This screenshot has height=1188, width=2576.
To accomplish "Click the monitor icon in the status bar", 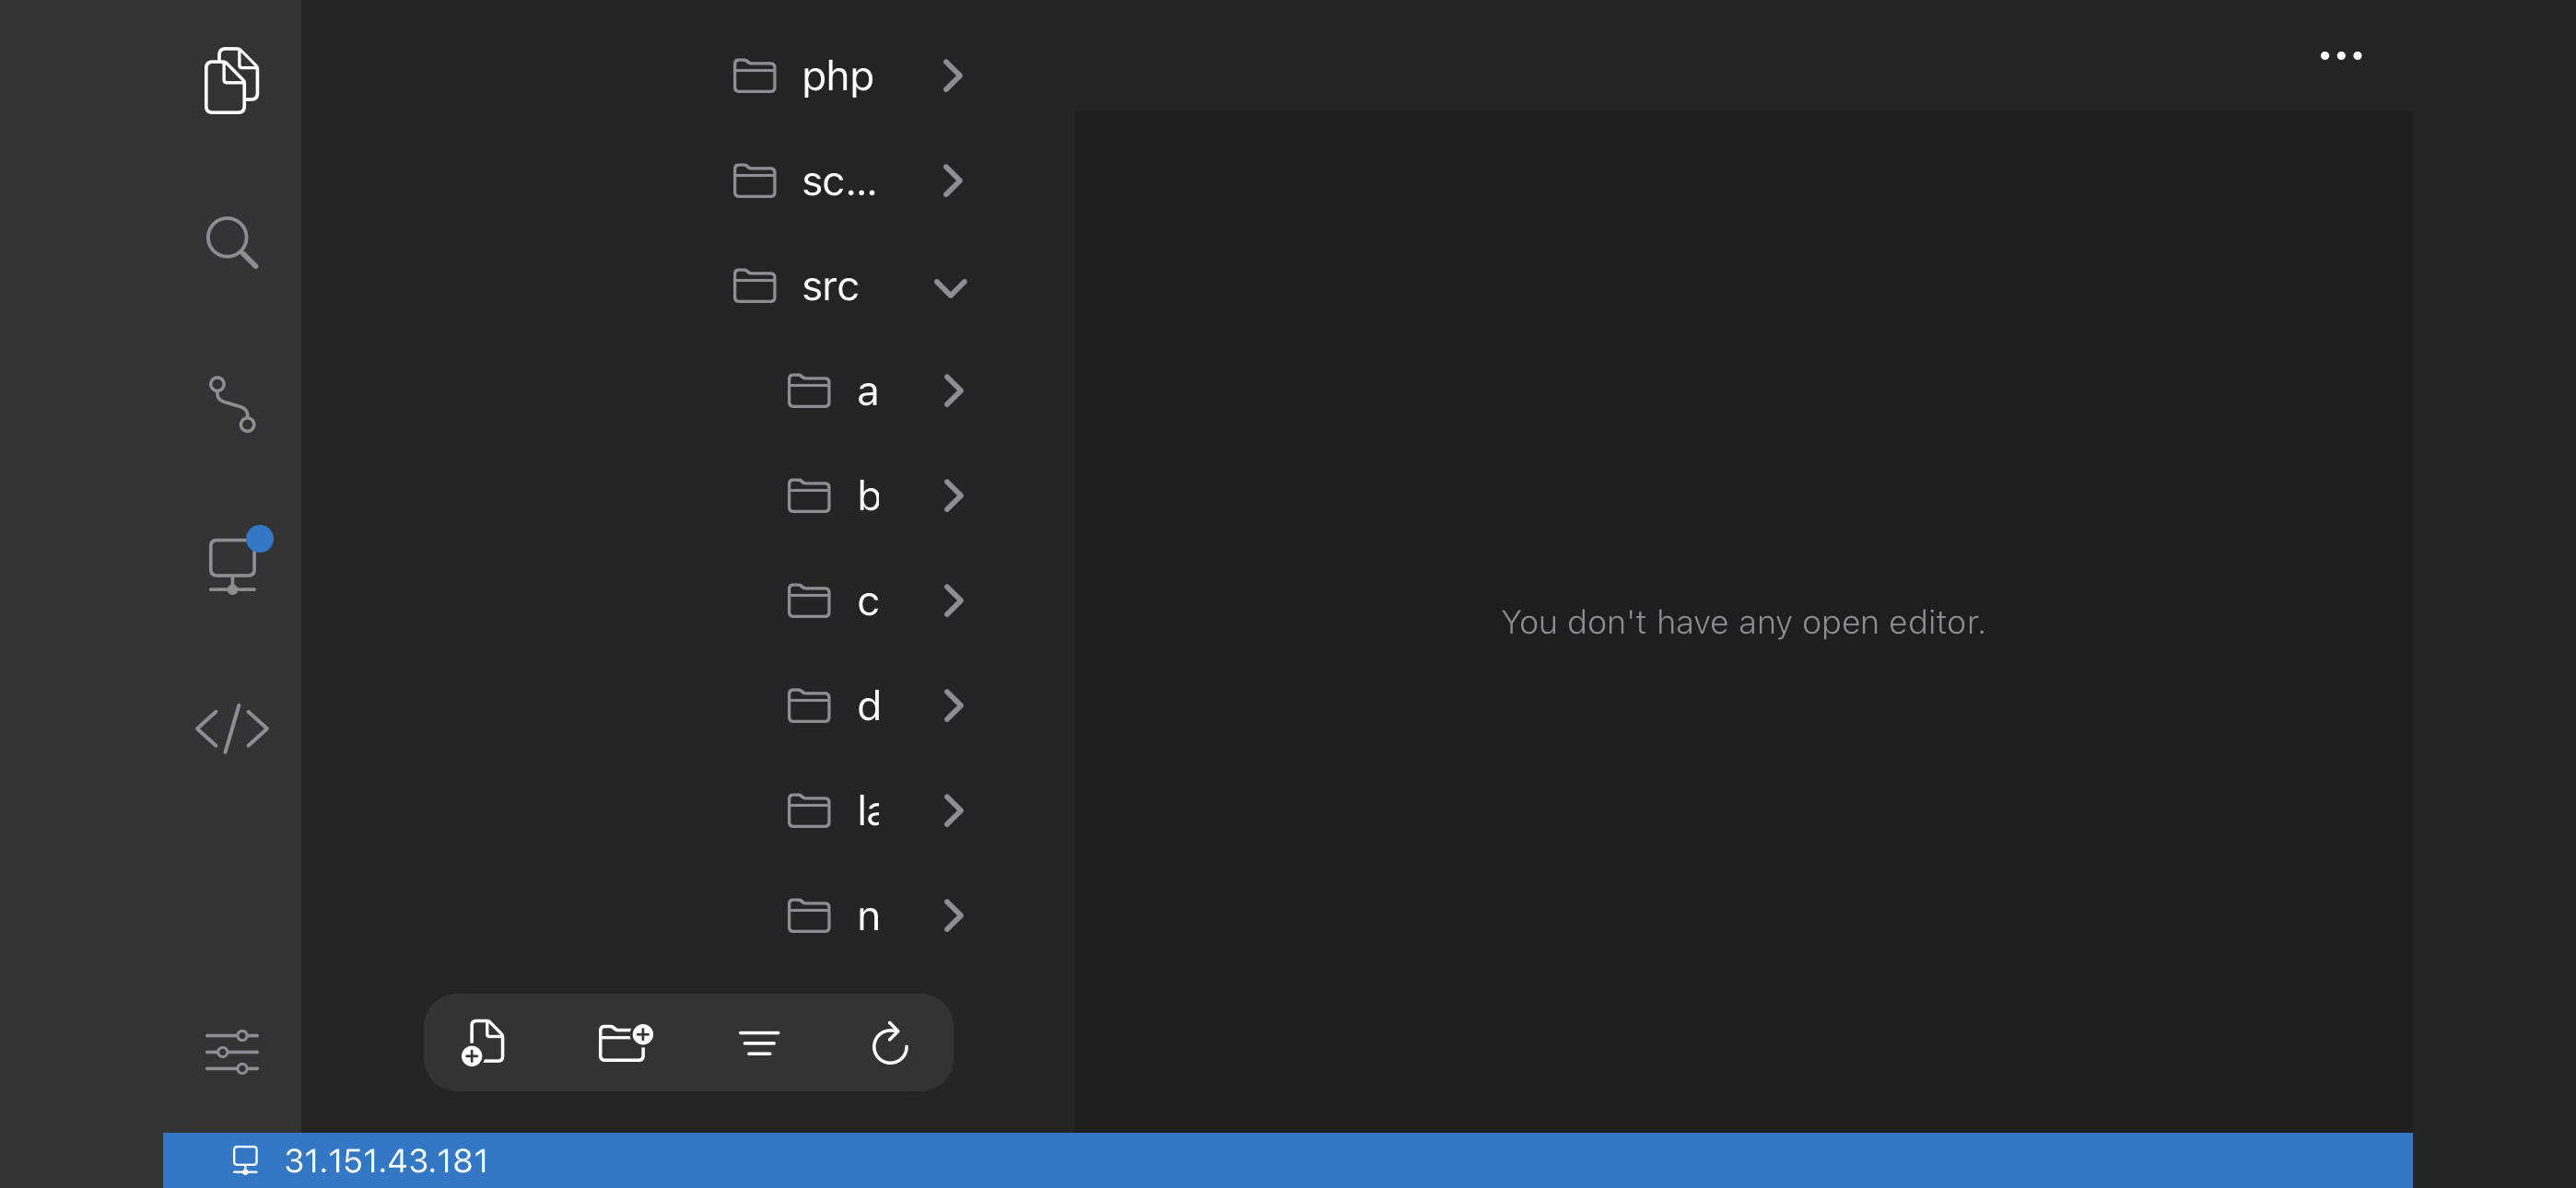I will (245, 1161).
